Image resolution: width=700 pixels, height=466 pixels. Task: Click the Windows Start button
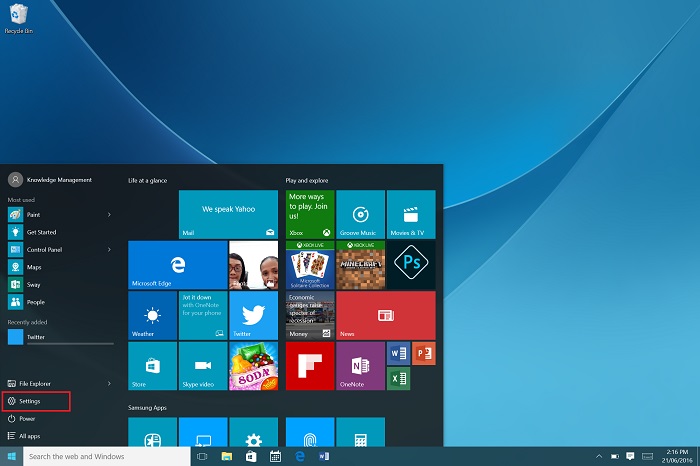coord(12,456)
